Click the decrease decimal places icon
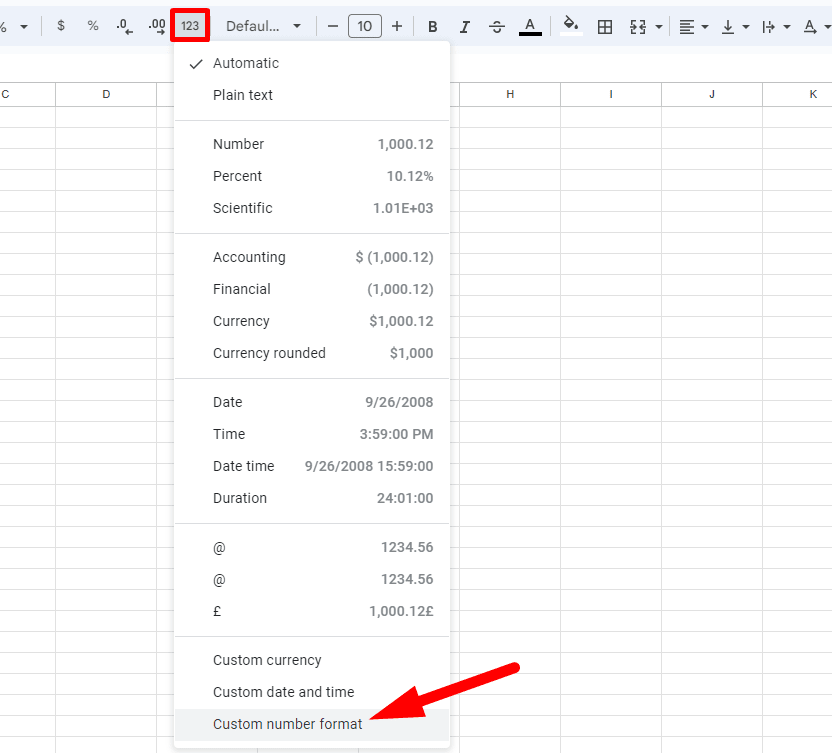Image resolution: width=832 pixels, height=753 pixels. [x=123, y=26]
